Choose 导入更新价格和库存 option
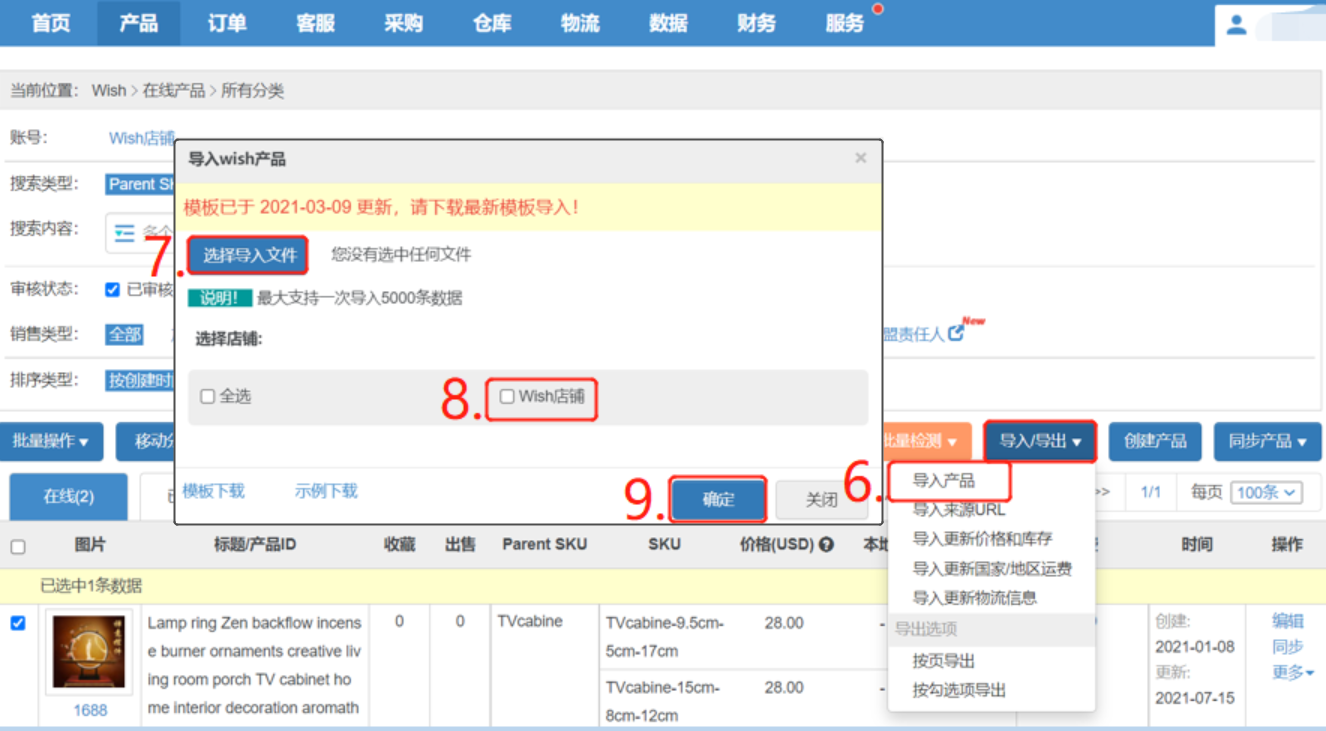The image size is (1326, 731). point(982,539)
